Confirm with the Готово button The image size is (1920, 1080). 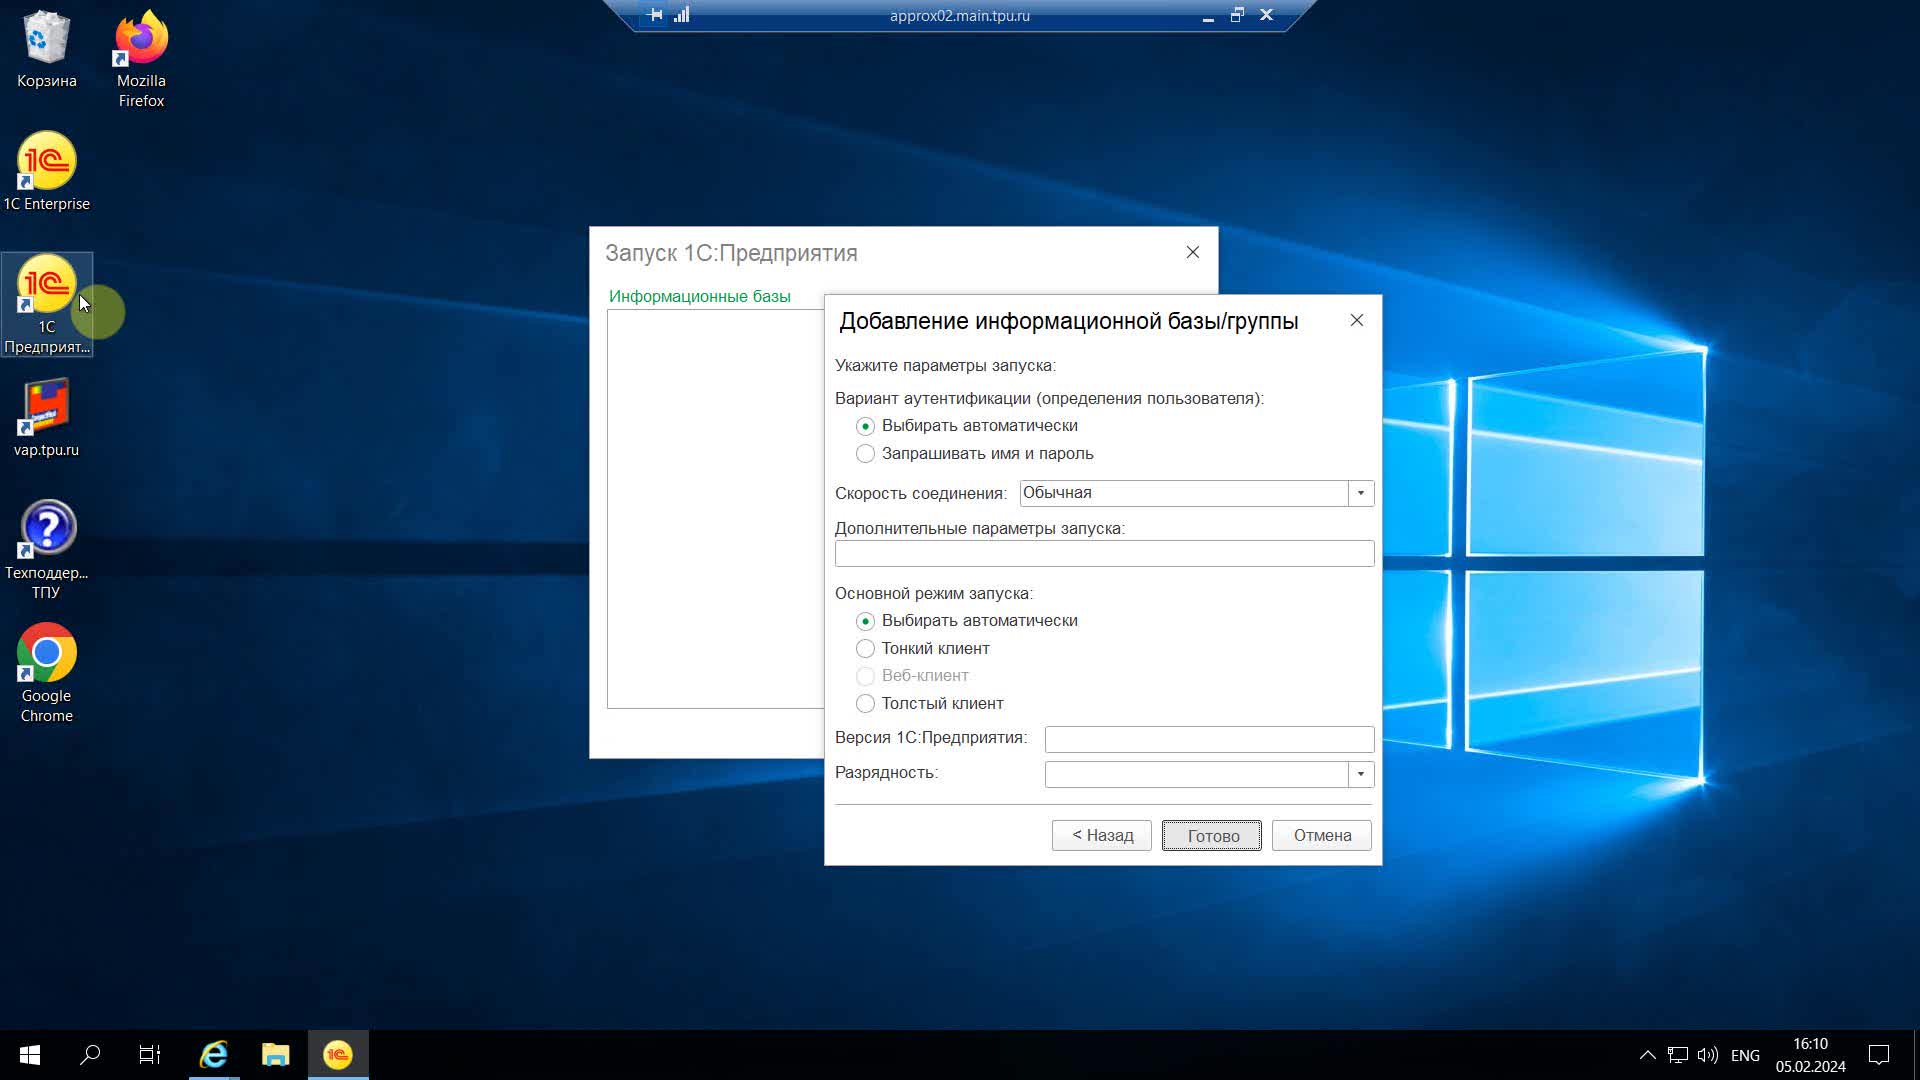pyautogui.click(x=1212, y=835)
